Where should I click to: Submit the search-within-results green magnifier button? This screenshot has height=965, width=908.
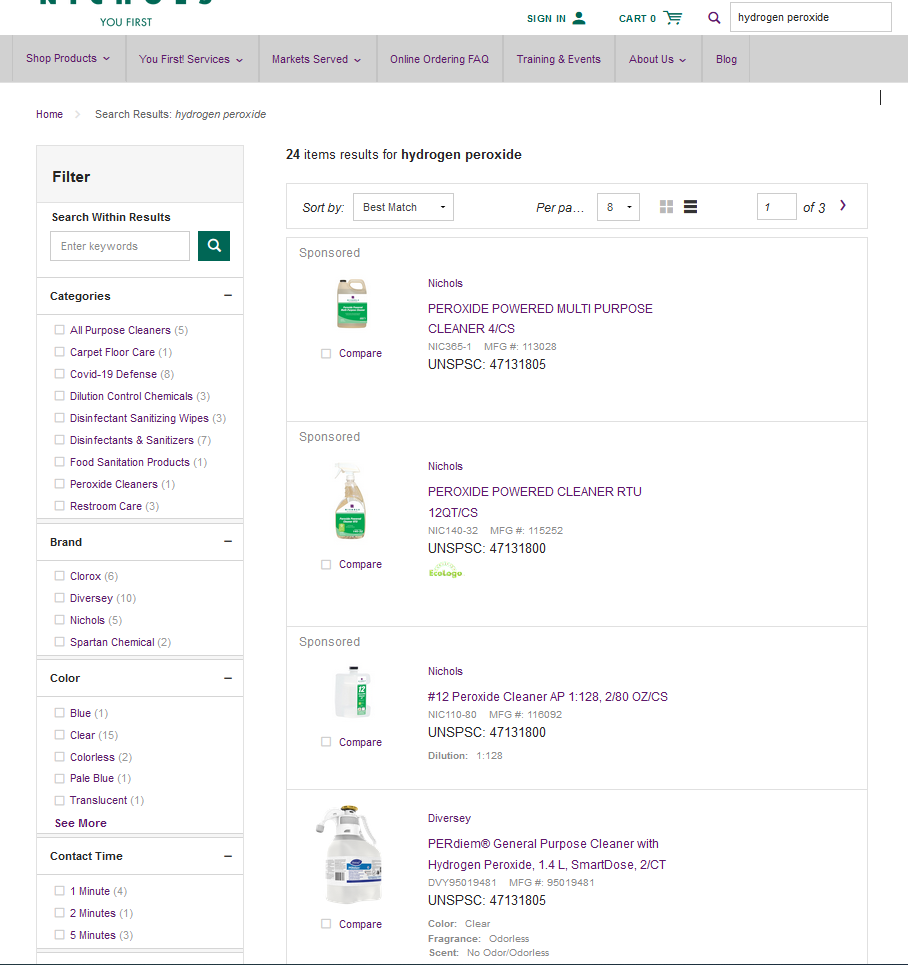(214, 246)
